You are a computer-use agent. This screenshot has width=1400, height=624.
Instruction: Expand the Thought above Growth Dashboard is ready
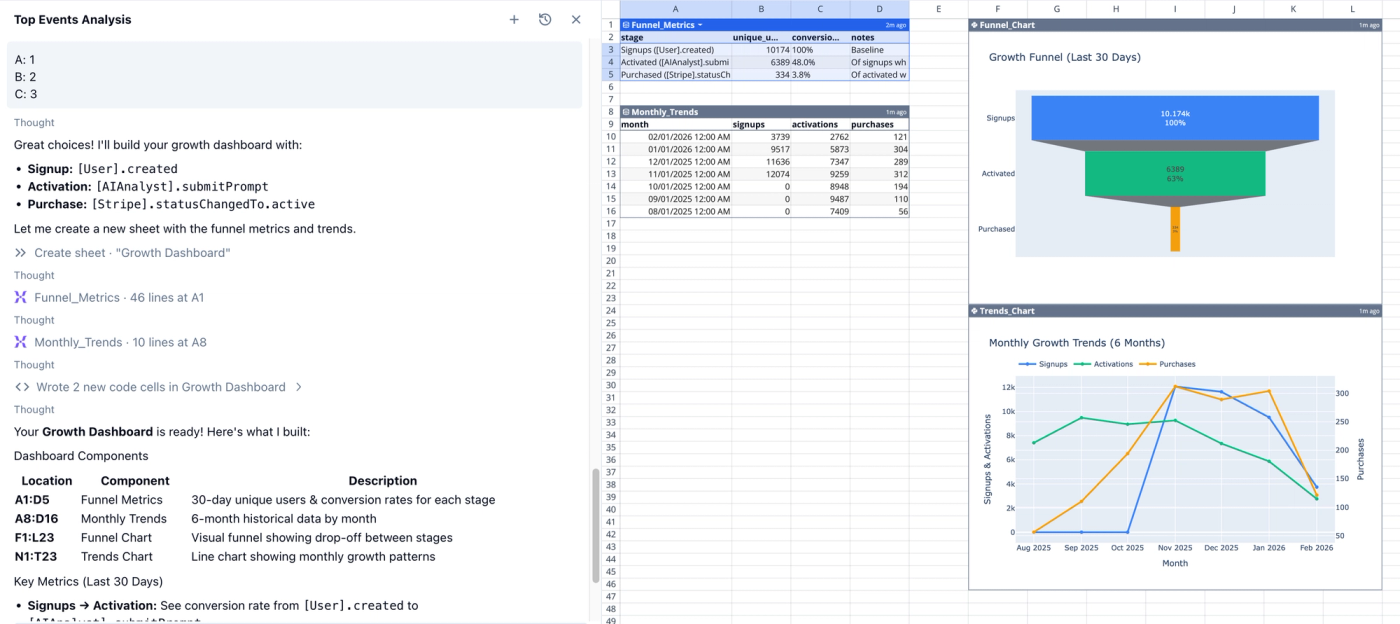[x=34, y=410]
